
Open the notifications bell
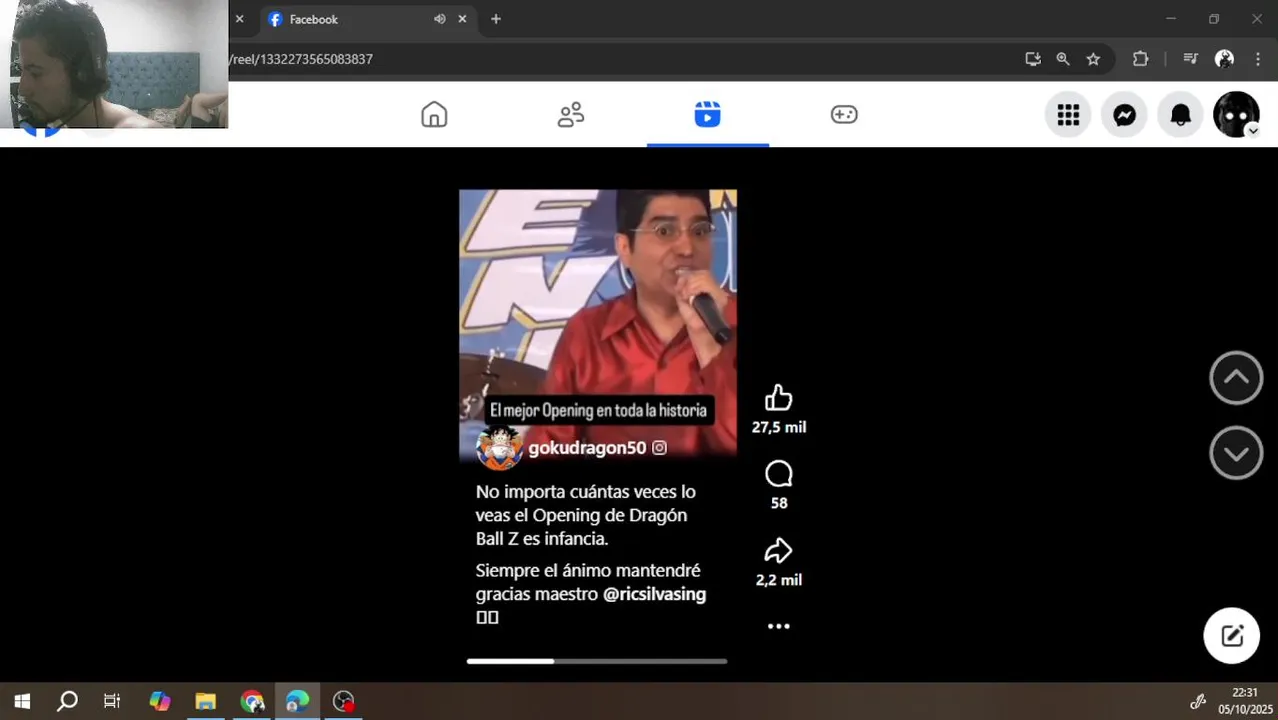pyautogui.click(x=1180, y=115)
